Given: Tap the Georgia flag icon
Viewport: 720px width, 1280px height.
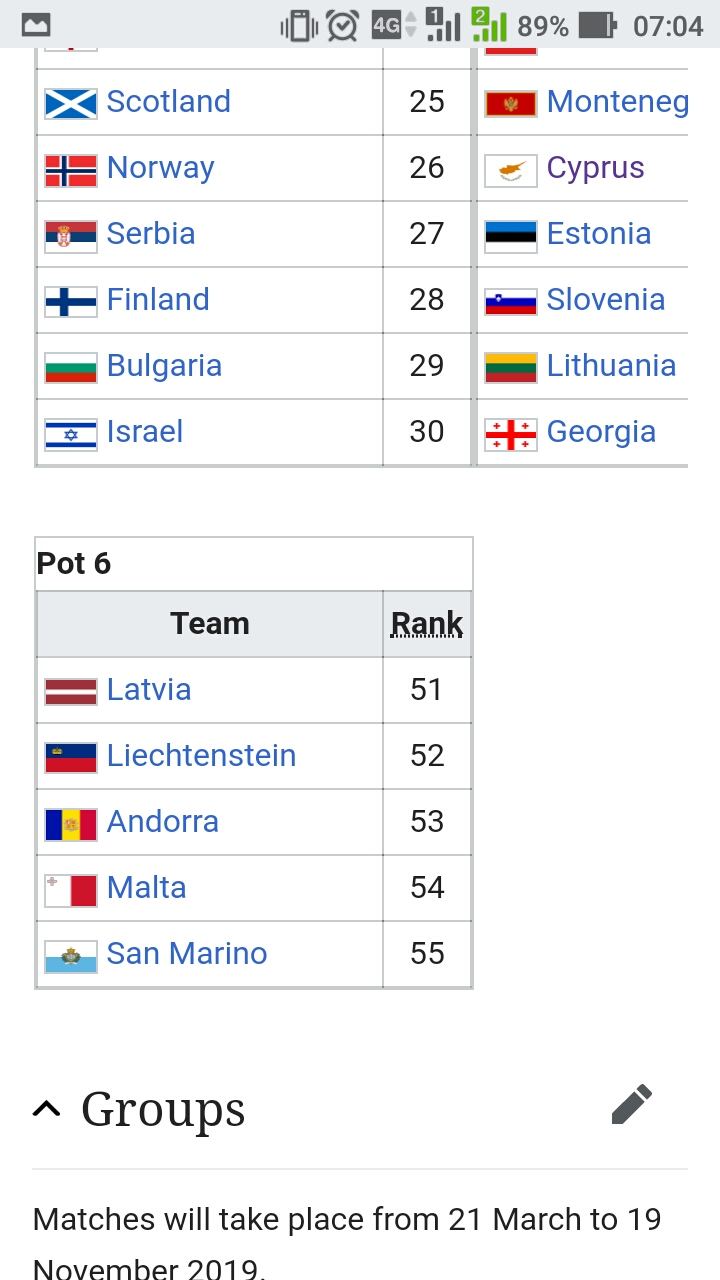Looking at the screenshot, I should pos(511,433).
